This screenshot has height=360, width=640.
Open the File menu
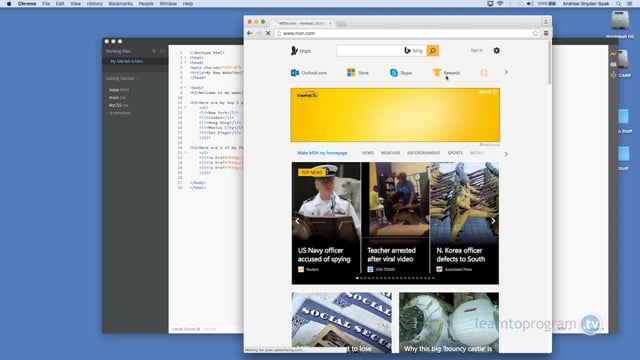click(46, 4)
